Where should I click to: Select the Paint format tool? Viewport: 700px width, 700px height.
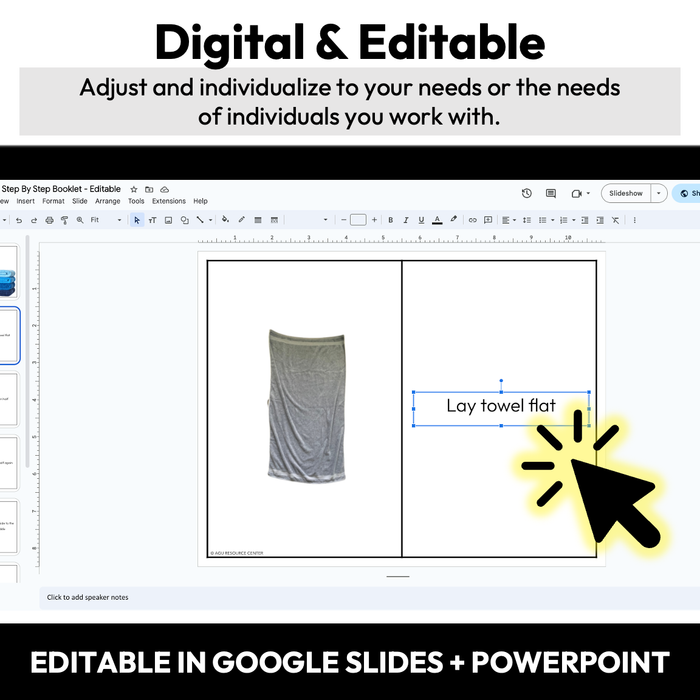(63, 220)
